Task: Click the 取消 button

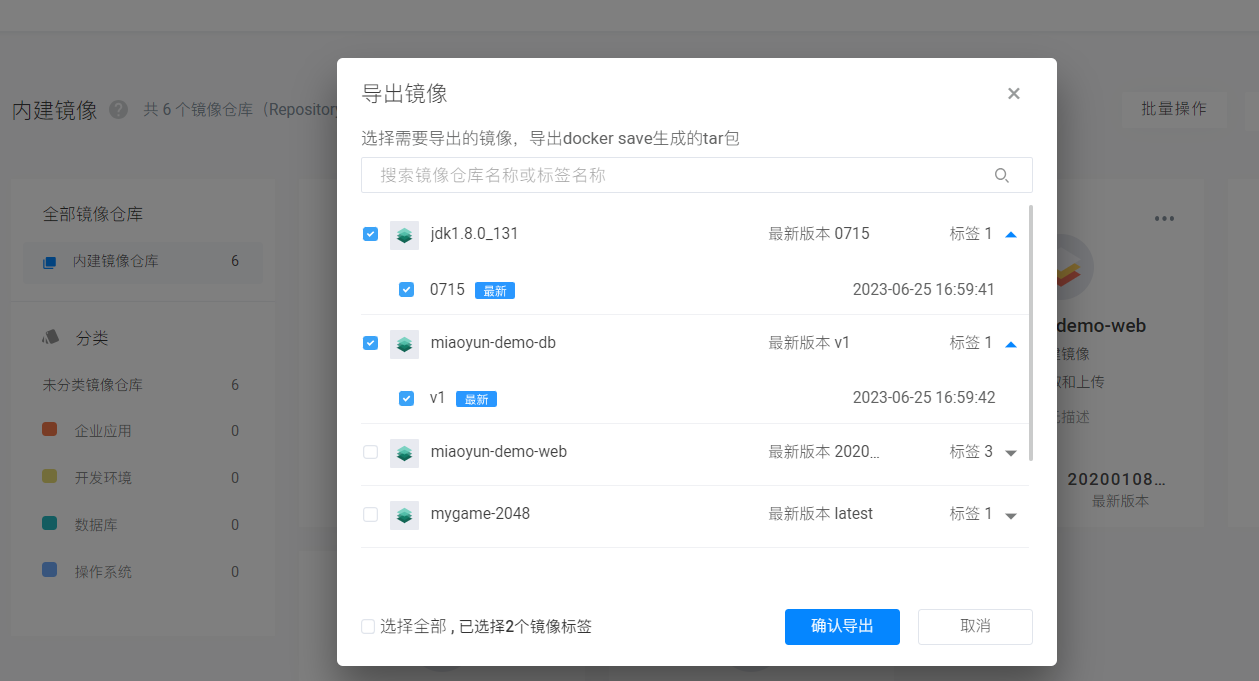Action: [x=974, y=627]
